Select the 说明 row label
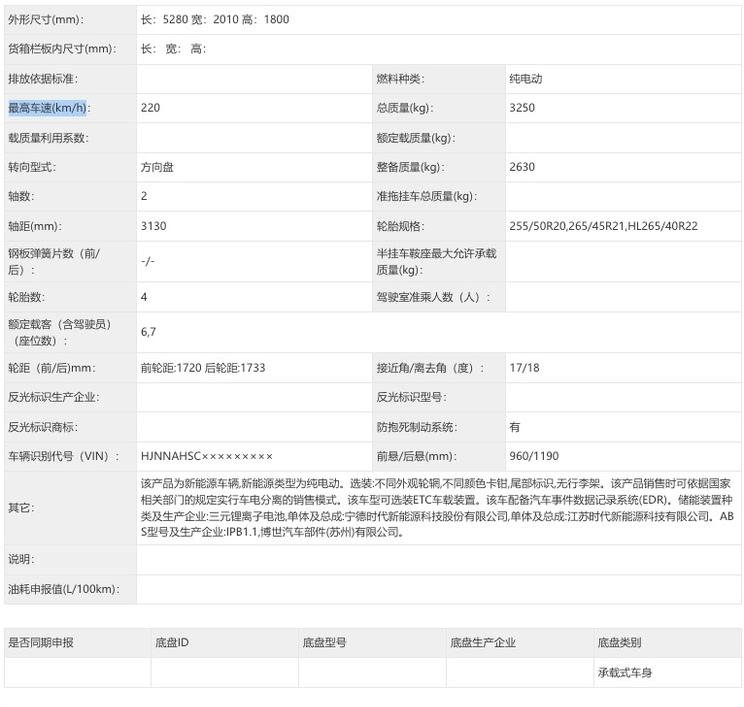The image size is (744, 707). click(x=21, y=559)
